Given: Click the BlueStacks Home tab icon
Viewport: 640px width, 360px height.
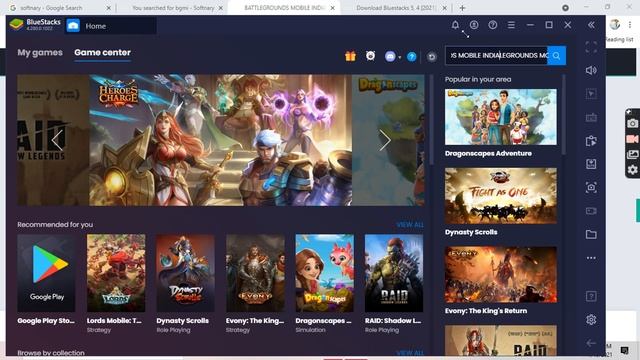Looking at the screenshot, I should tap(73, 26).
